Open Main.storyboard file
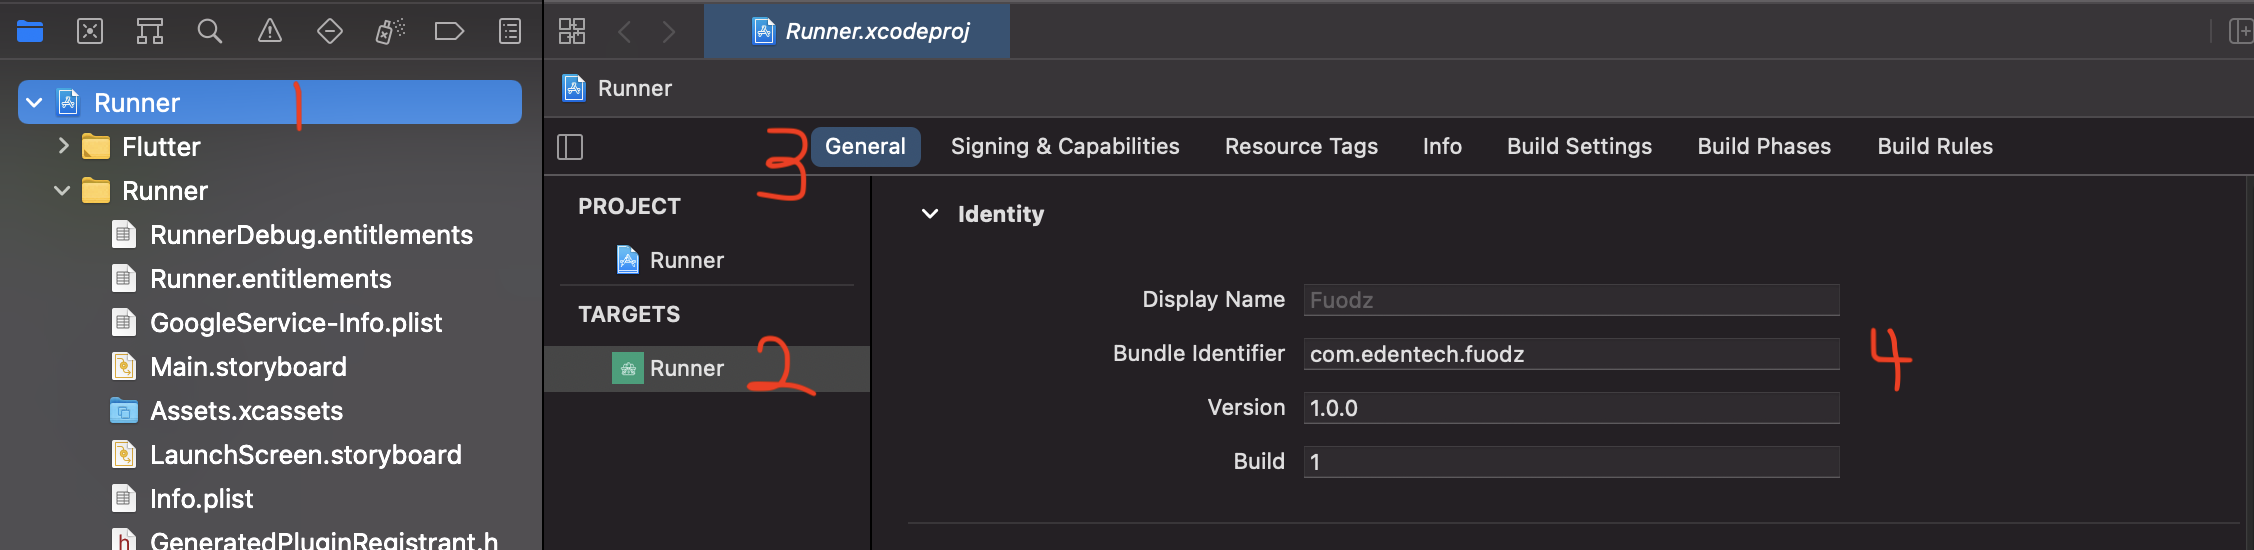Viewport: 2254px width, 550px height. click(248, 366)
